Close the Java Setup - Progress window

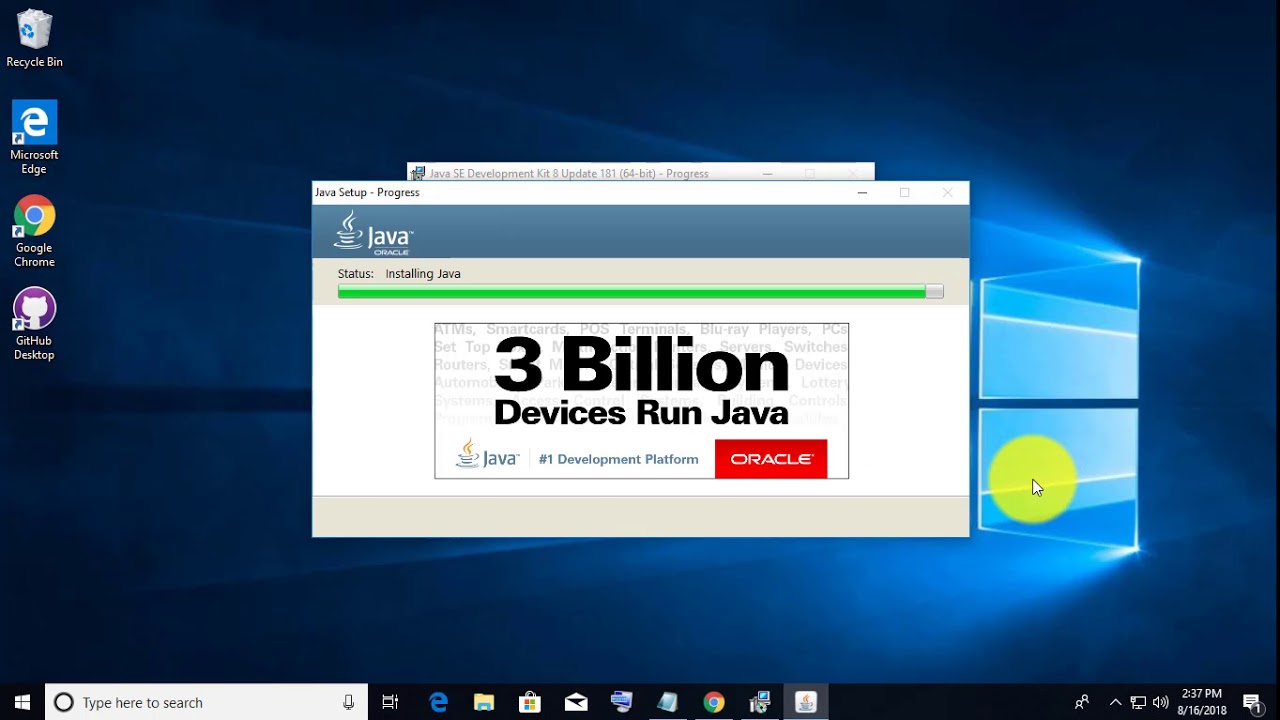click(x=947, y=193)
